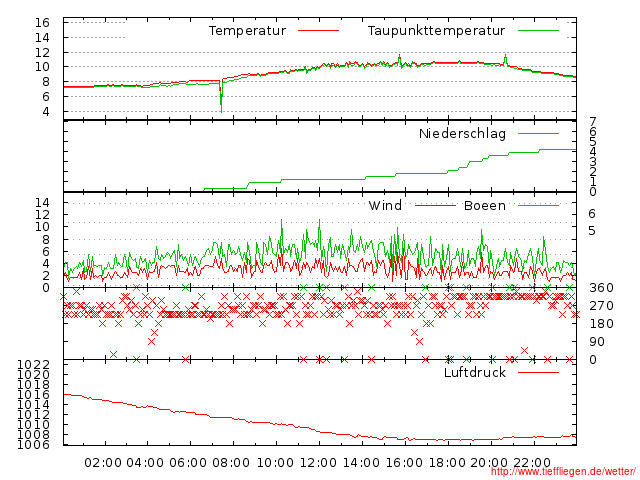The width and height of the screenshot is (640, 480).
Task: Click the 18:00 time axis label
Action: (447, 463)
